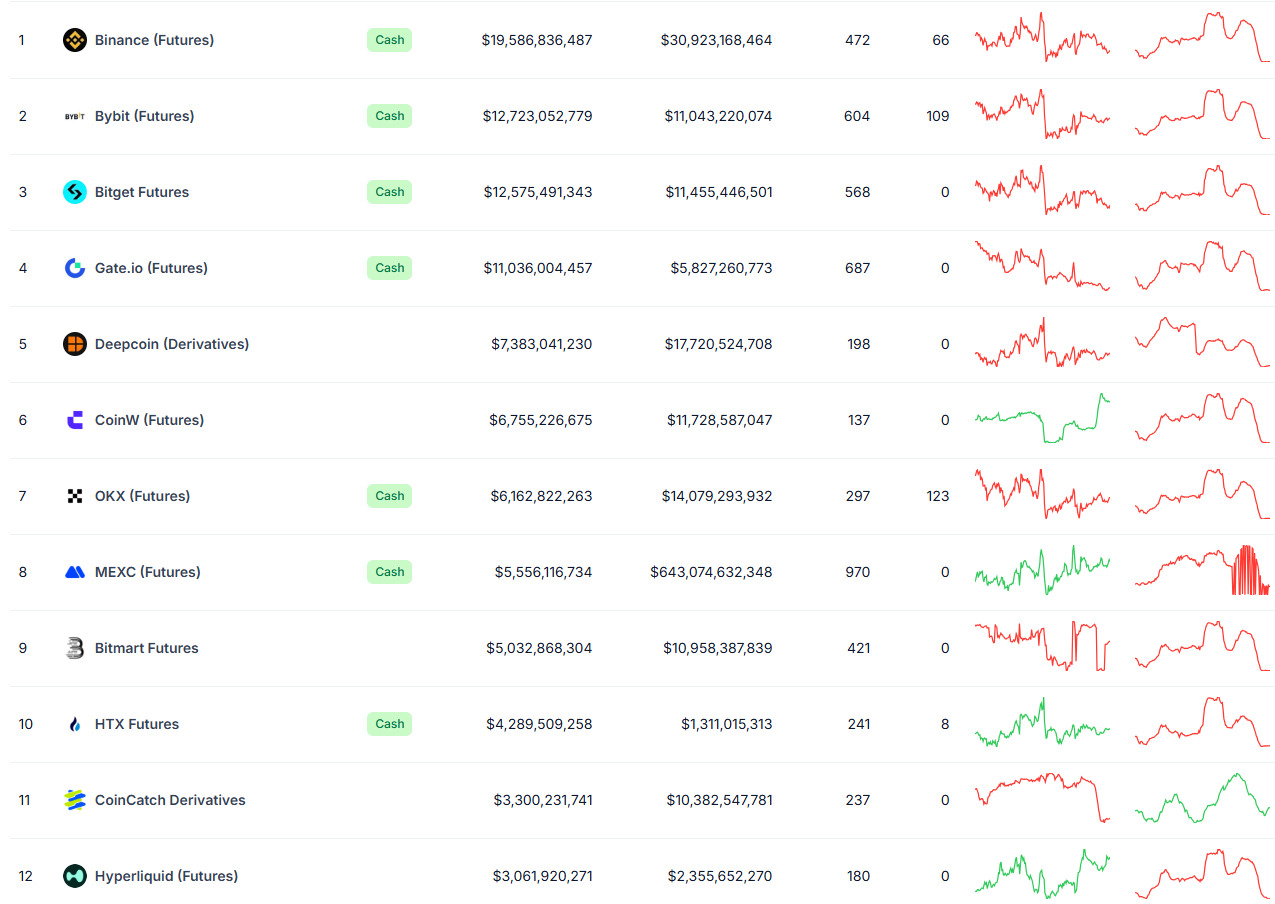Click the MEXC exchange logo

[74, 572]
